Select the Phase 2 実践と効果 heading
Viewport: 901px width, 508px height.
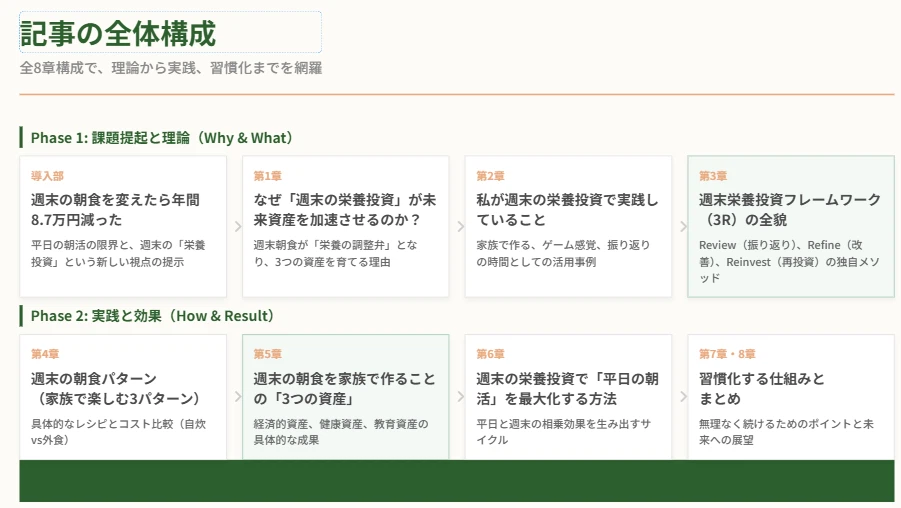(x=152, y=316)
